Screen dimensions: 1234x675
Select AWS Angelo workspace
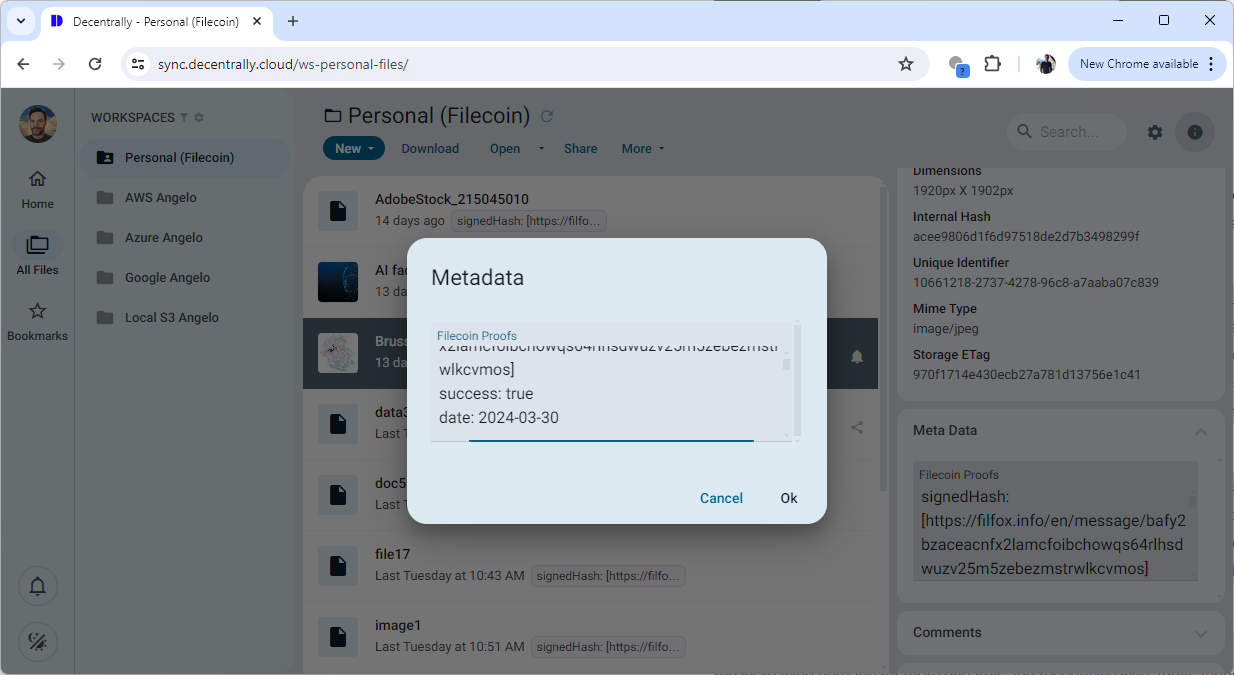coord(160,198)
